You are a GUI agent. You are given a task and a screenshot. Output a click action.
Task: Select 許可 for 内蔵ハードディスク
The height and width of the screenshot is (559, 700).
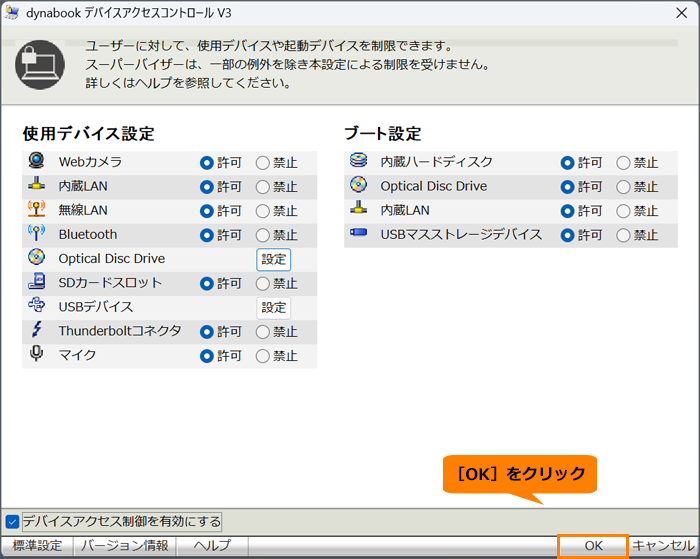pyautogui.click(x=567, y=163)
